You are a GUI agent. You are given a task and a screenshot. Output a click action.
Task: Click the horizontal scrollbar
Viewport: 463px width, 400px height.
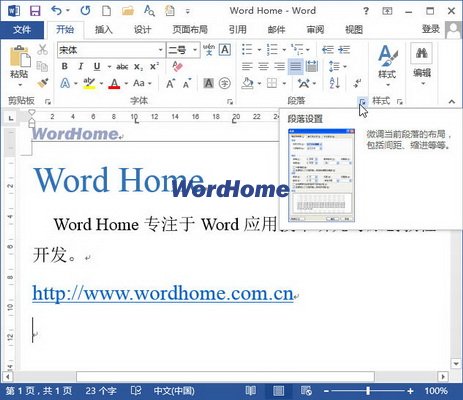point(225,377)
